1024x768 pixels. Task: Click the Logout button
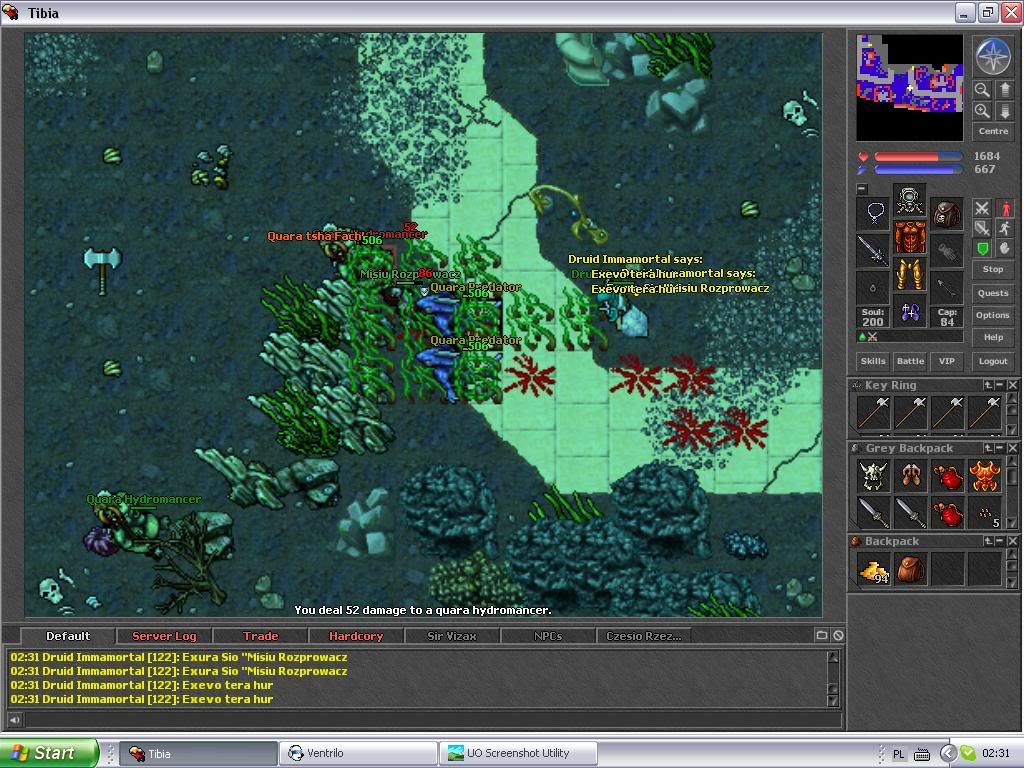pyautogui.click(x=993, y=361)
